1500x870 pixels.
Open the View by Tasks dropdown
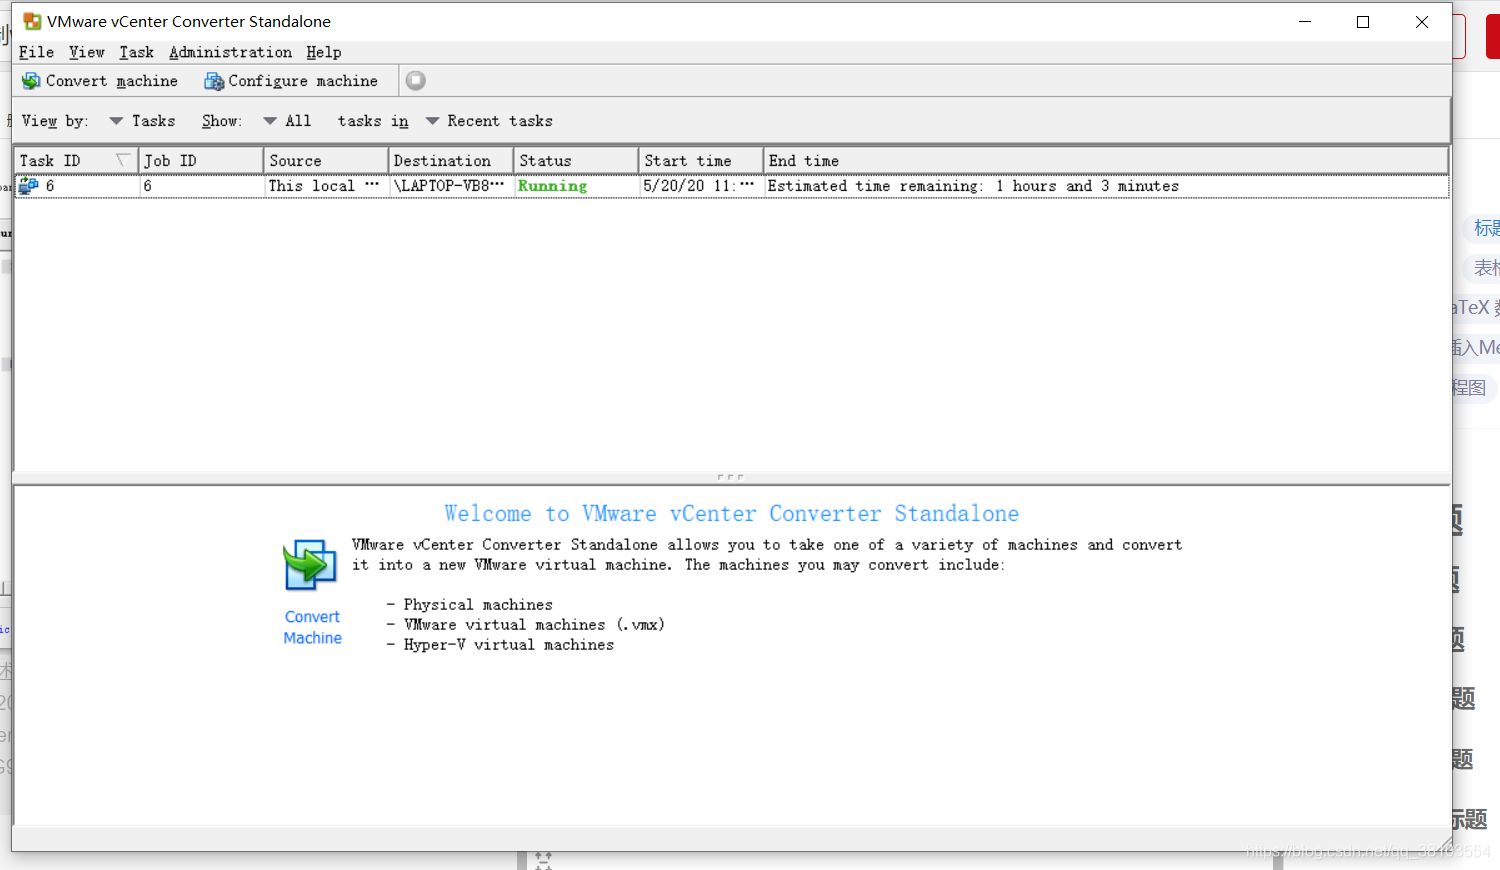click(142, 121)
